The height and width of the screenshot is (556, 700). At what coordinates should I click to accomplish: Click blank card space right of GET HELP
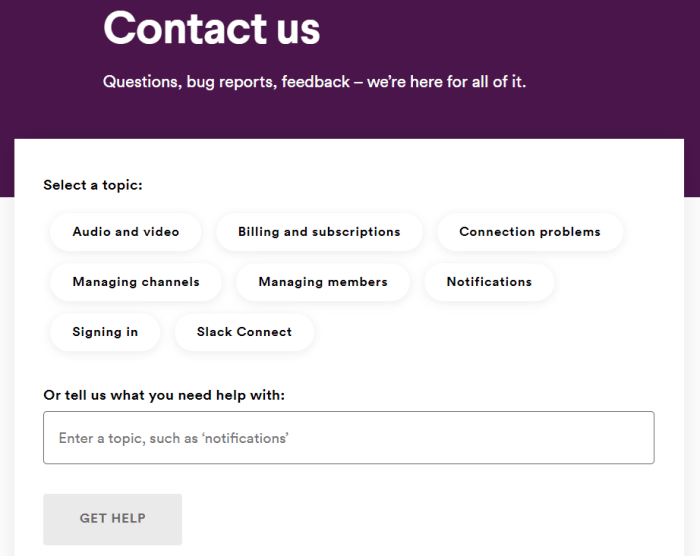[420, 518]
